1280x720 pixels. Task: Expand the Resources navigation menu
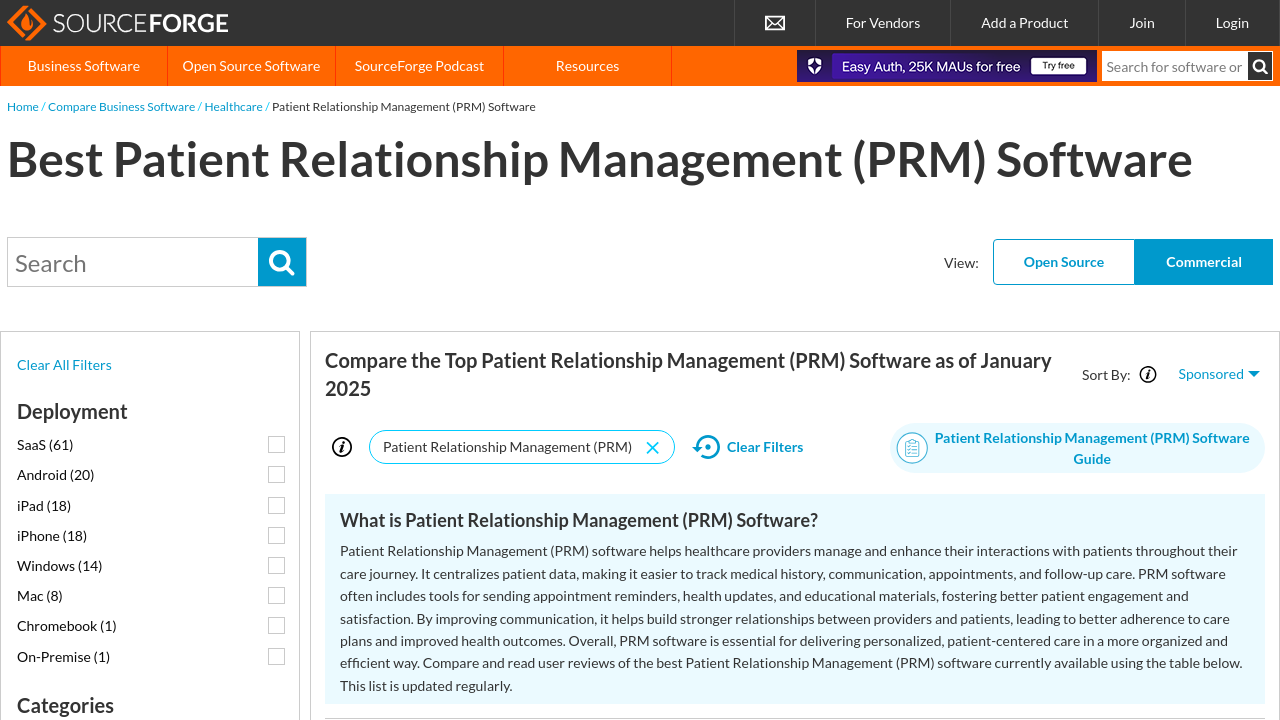pos(587,66)
